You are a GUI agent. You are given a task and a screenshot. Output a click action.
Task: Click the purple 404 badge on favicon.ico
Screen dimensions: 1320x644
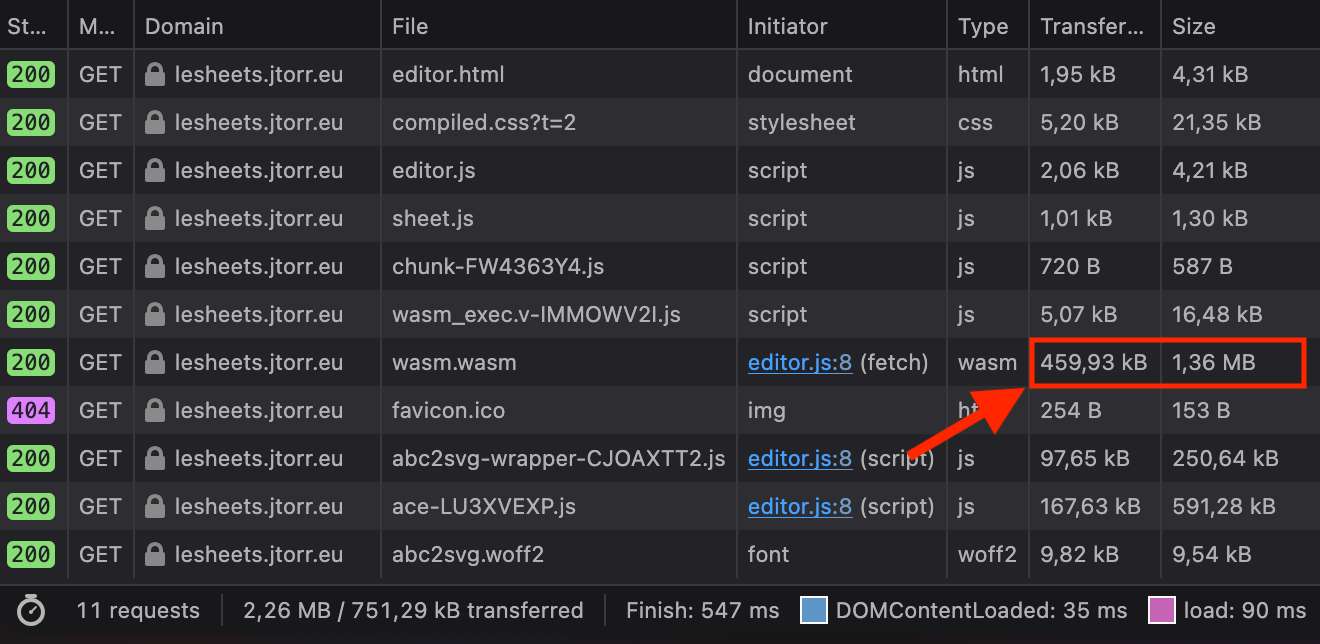coord(33,410)
